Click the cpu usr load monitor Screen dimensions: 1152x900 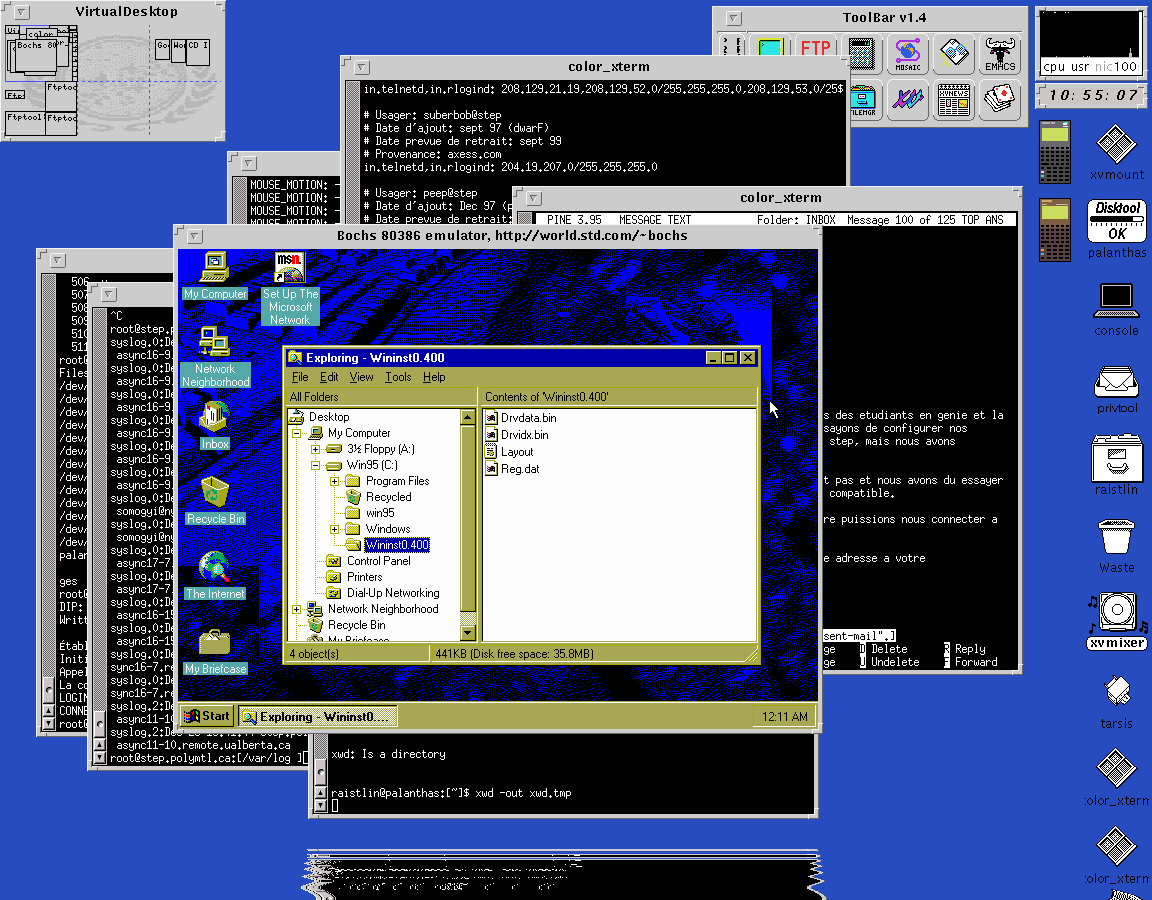[1090, 43]
